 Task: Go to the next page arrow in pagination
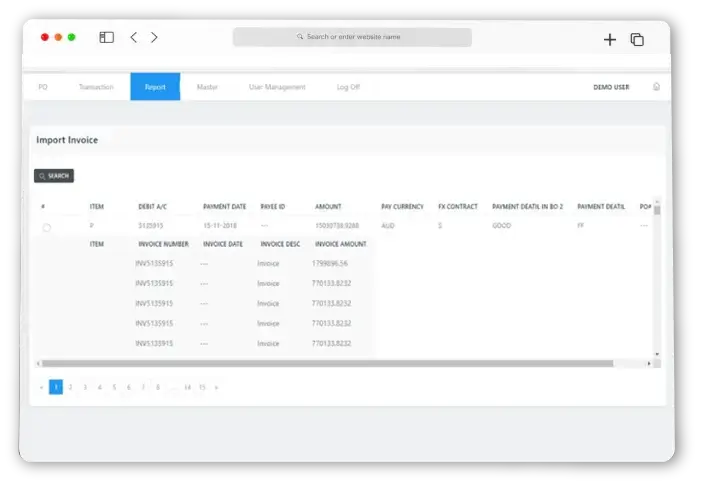tap(216, 387)
